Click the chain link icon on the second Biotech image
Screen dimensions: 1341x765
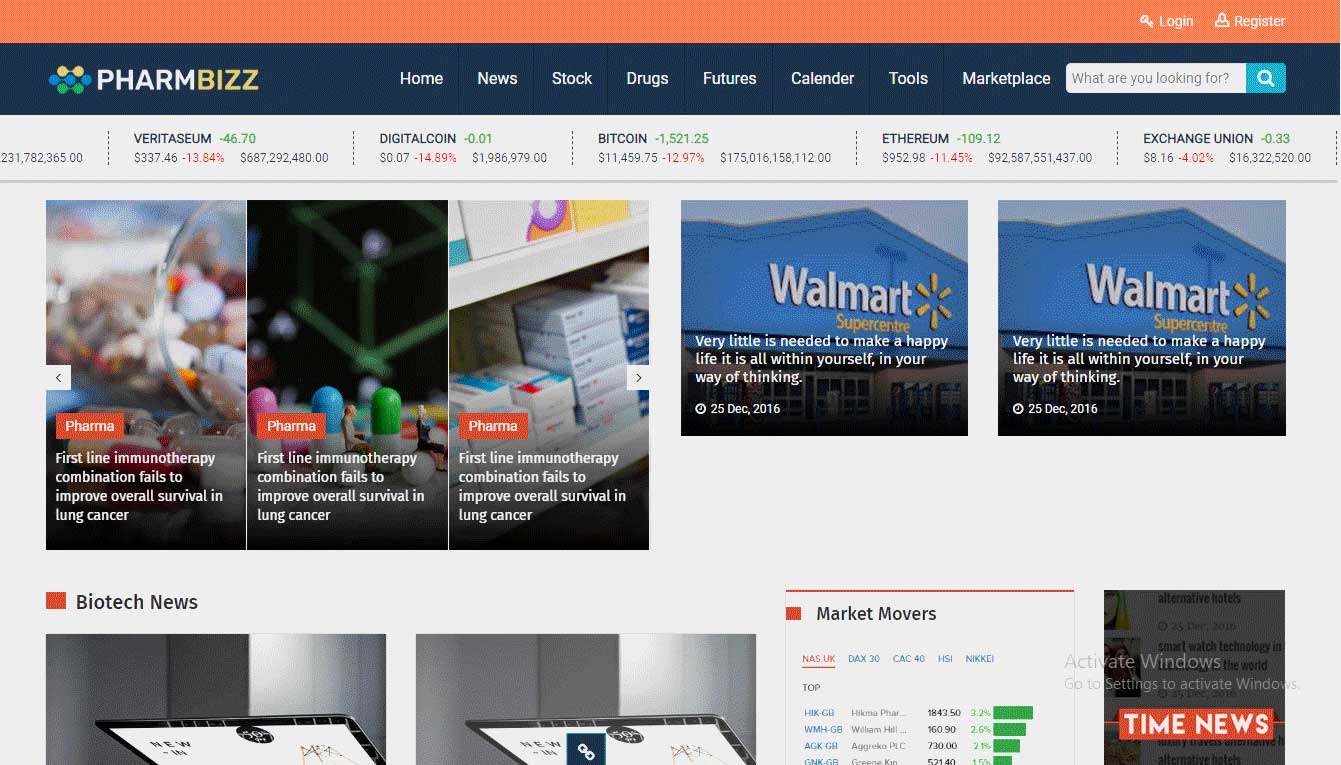(586, 750)
